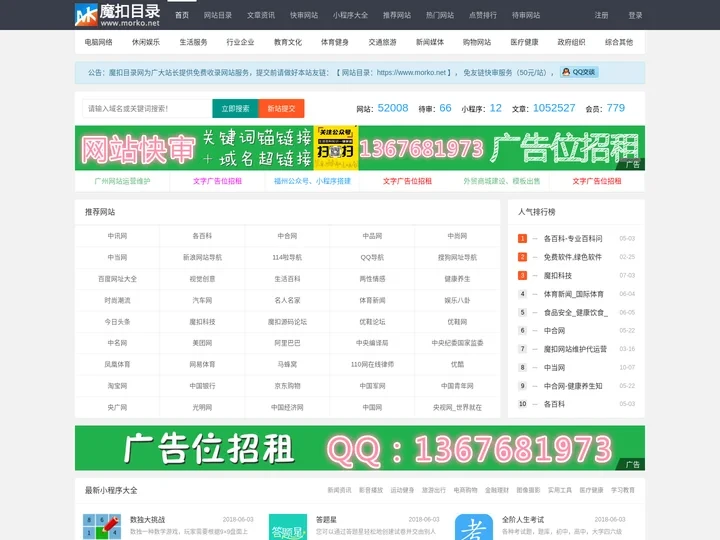
Task: Select the 电脑网络 category
Action: tap(99, 42)
